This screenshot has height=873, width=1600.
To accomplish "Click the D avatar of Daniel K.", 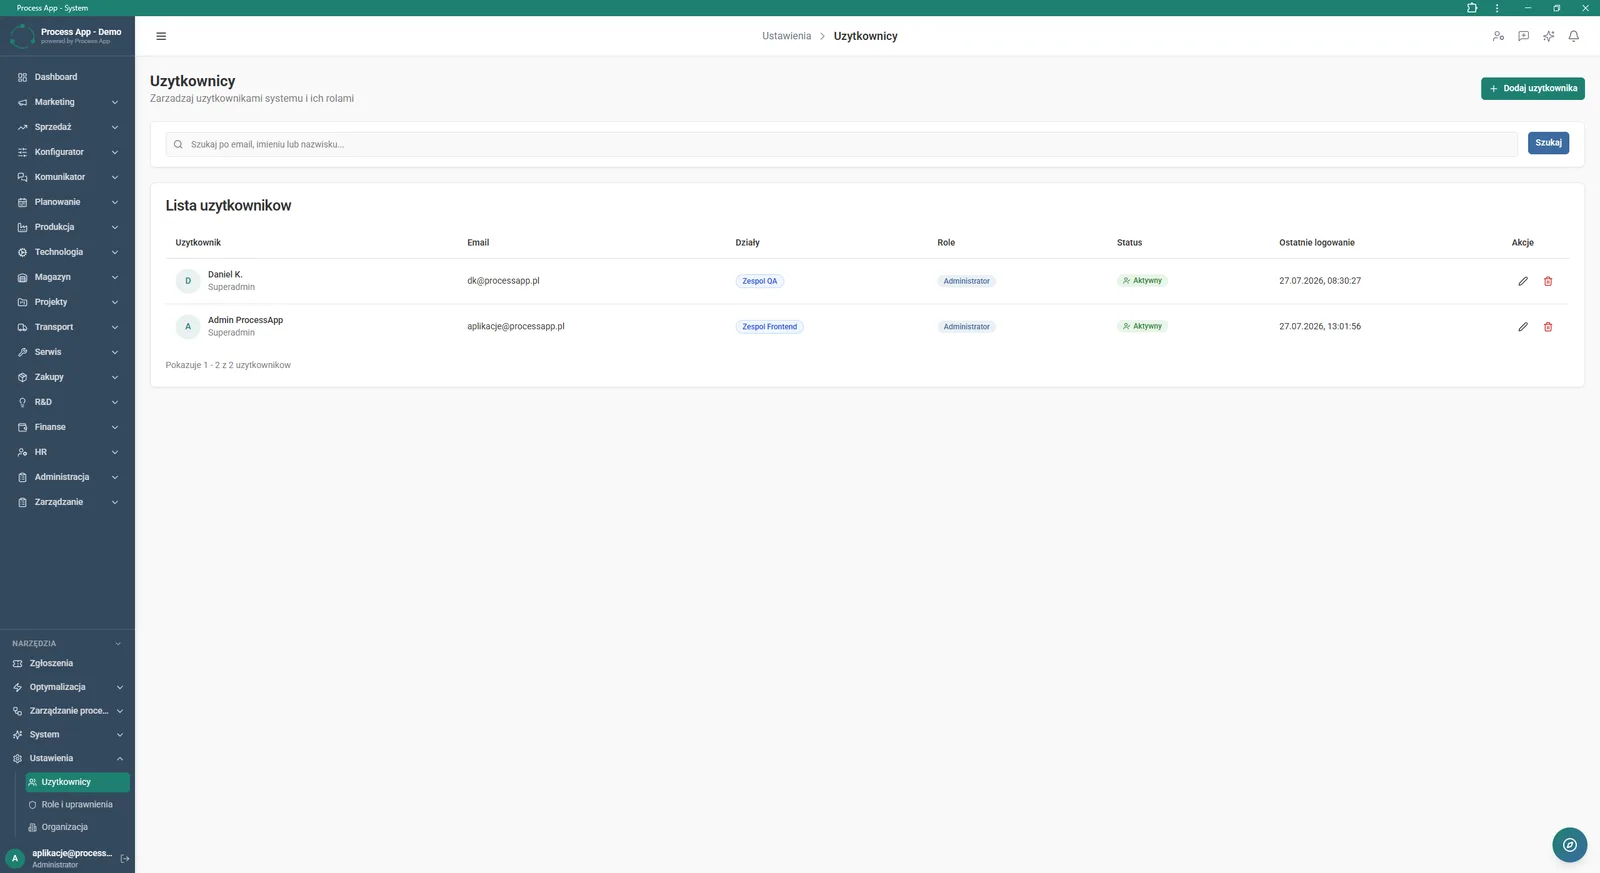I will pos(188,281).
